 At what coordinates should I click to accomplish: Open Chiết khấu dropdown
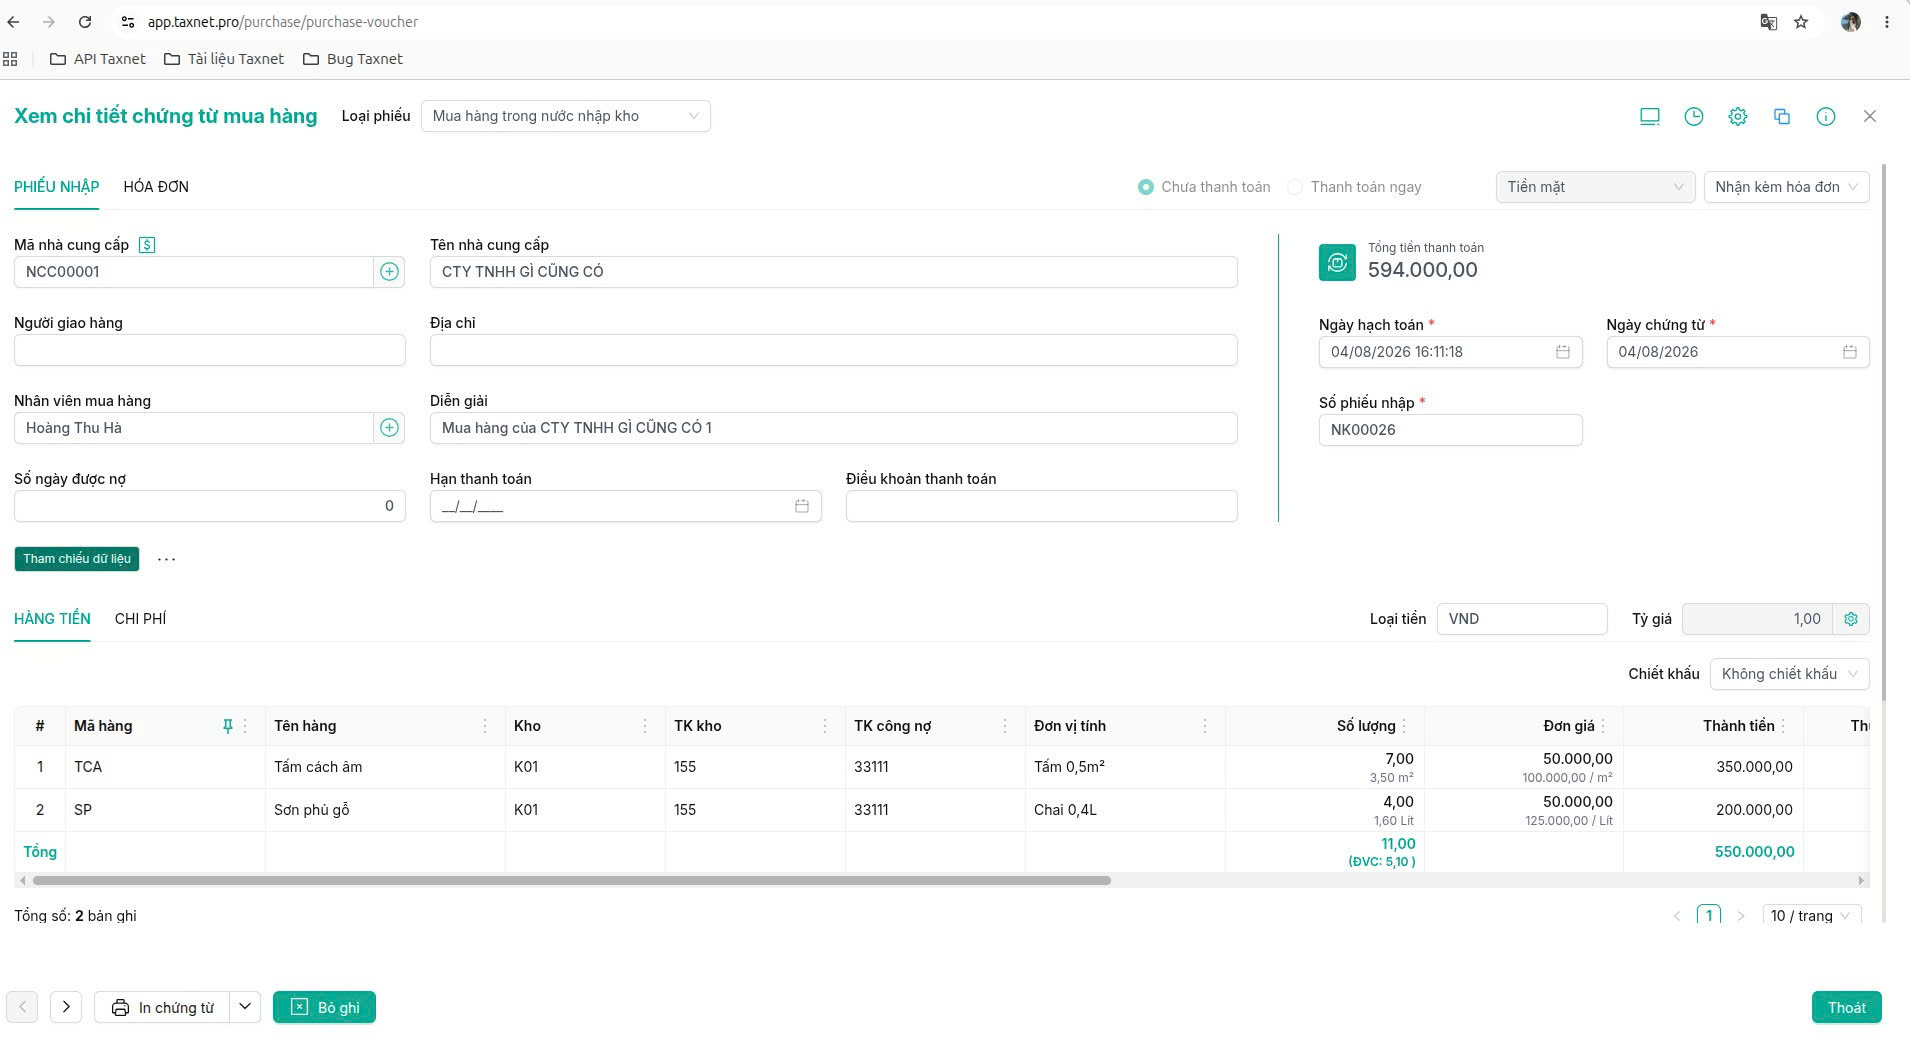tap(1789, 674)
